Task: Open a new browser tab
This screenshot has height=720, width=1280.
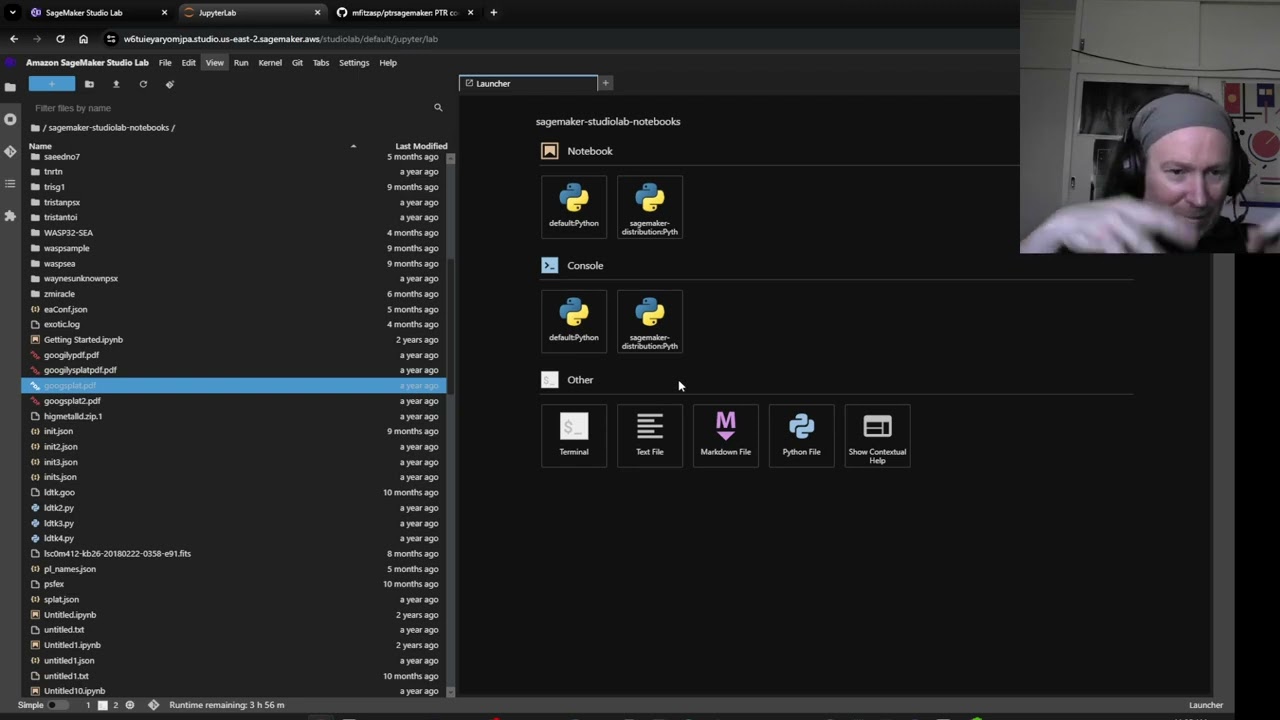Action: (x=493, y=13)
